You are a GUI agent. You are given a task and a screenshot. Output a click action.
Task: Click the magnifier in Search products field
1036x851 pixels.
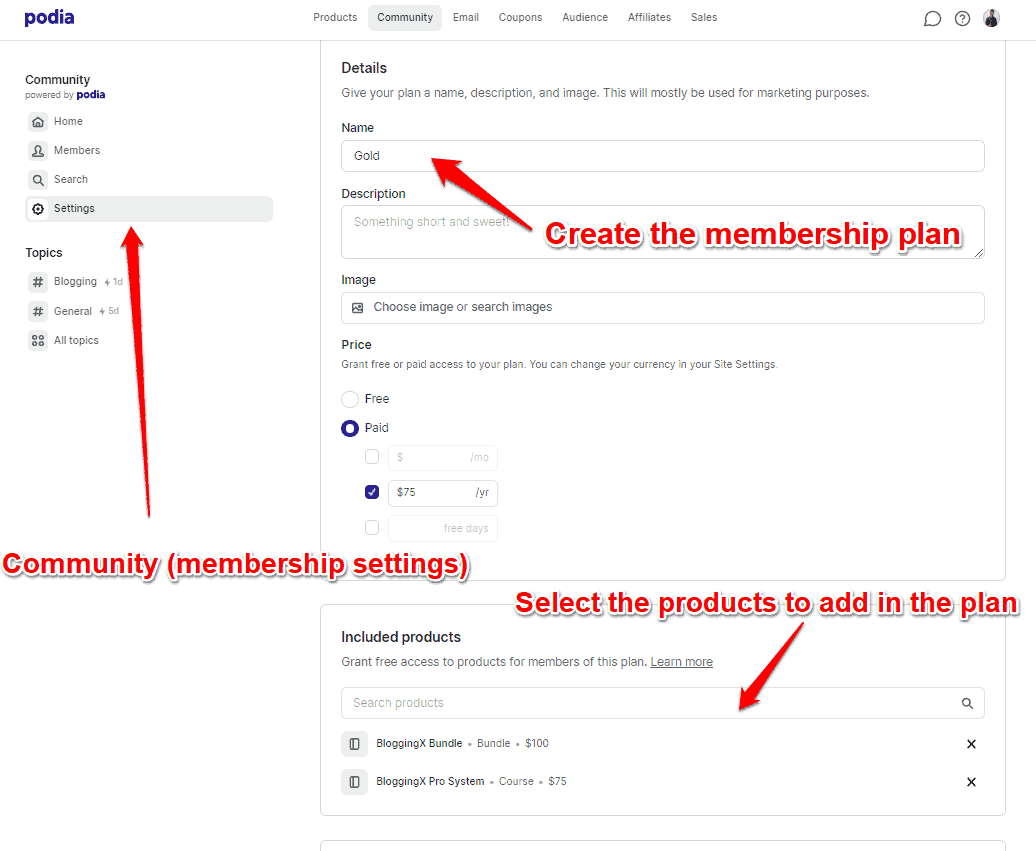[967, 703]
